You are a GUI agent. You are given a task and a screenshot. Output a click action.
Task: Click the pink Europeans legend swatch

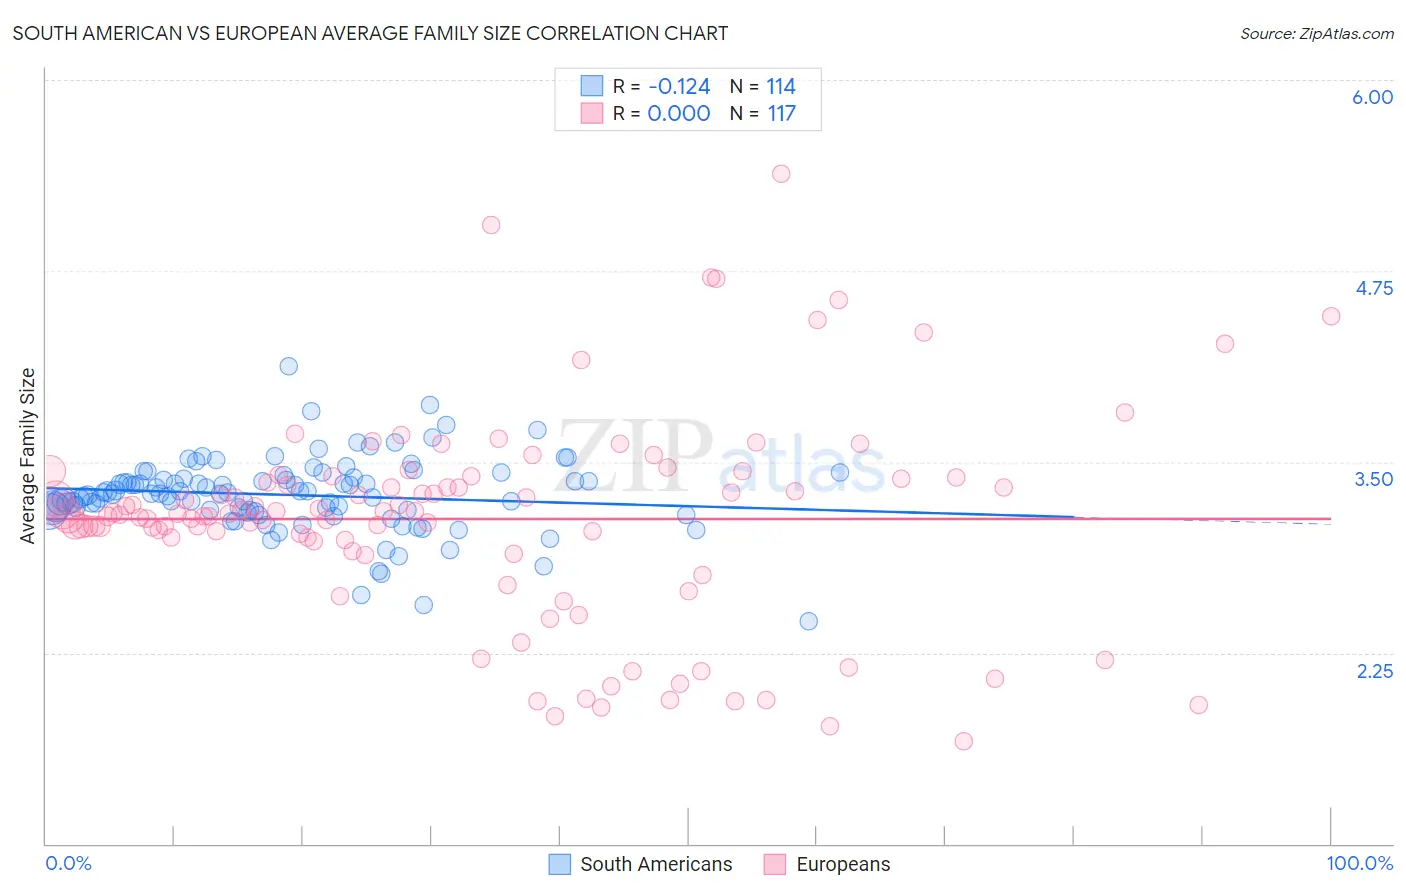click(775, 864)
